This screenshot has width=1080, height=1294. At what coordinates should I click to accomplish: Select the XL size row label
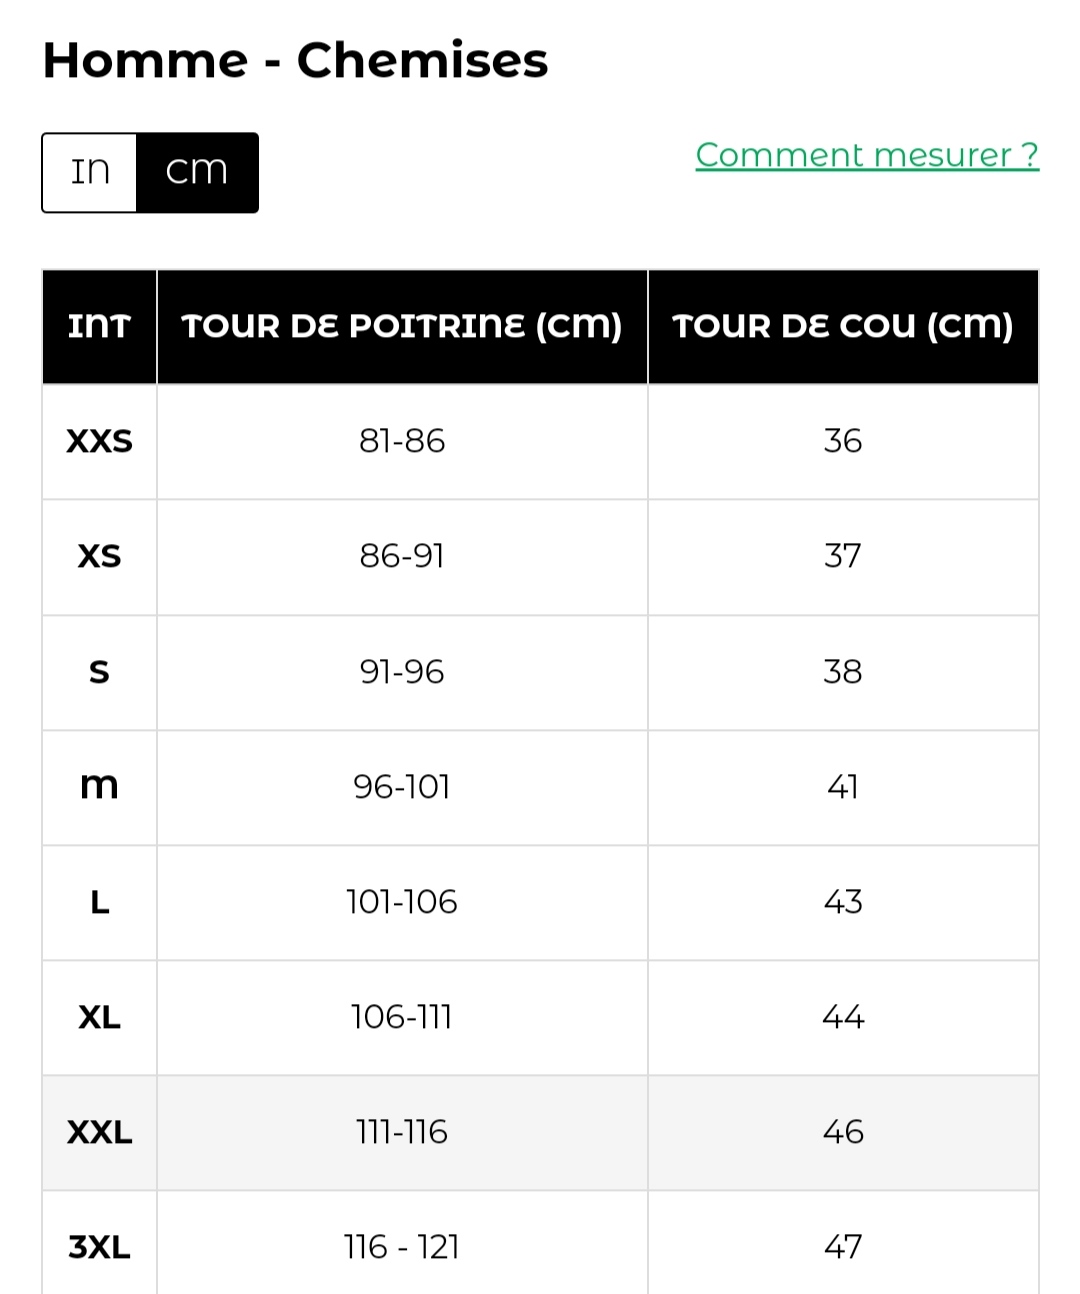click(x=99, y=1017)
